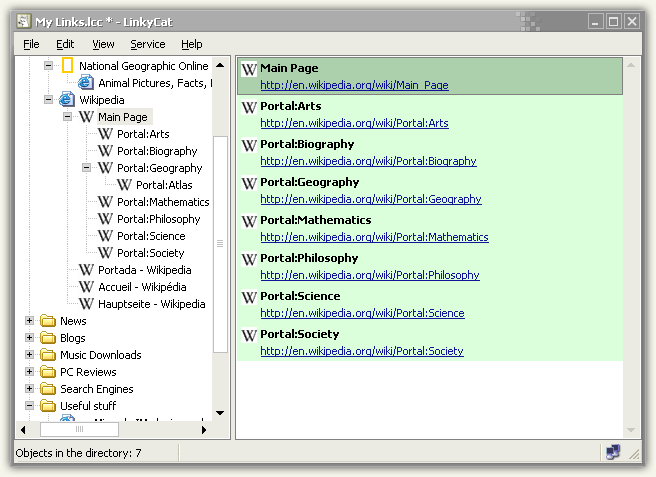Click the W icon beside Portal:Science in tree
The height and width of the screenshot is (477, 656).
click(x=105, y=236)
